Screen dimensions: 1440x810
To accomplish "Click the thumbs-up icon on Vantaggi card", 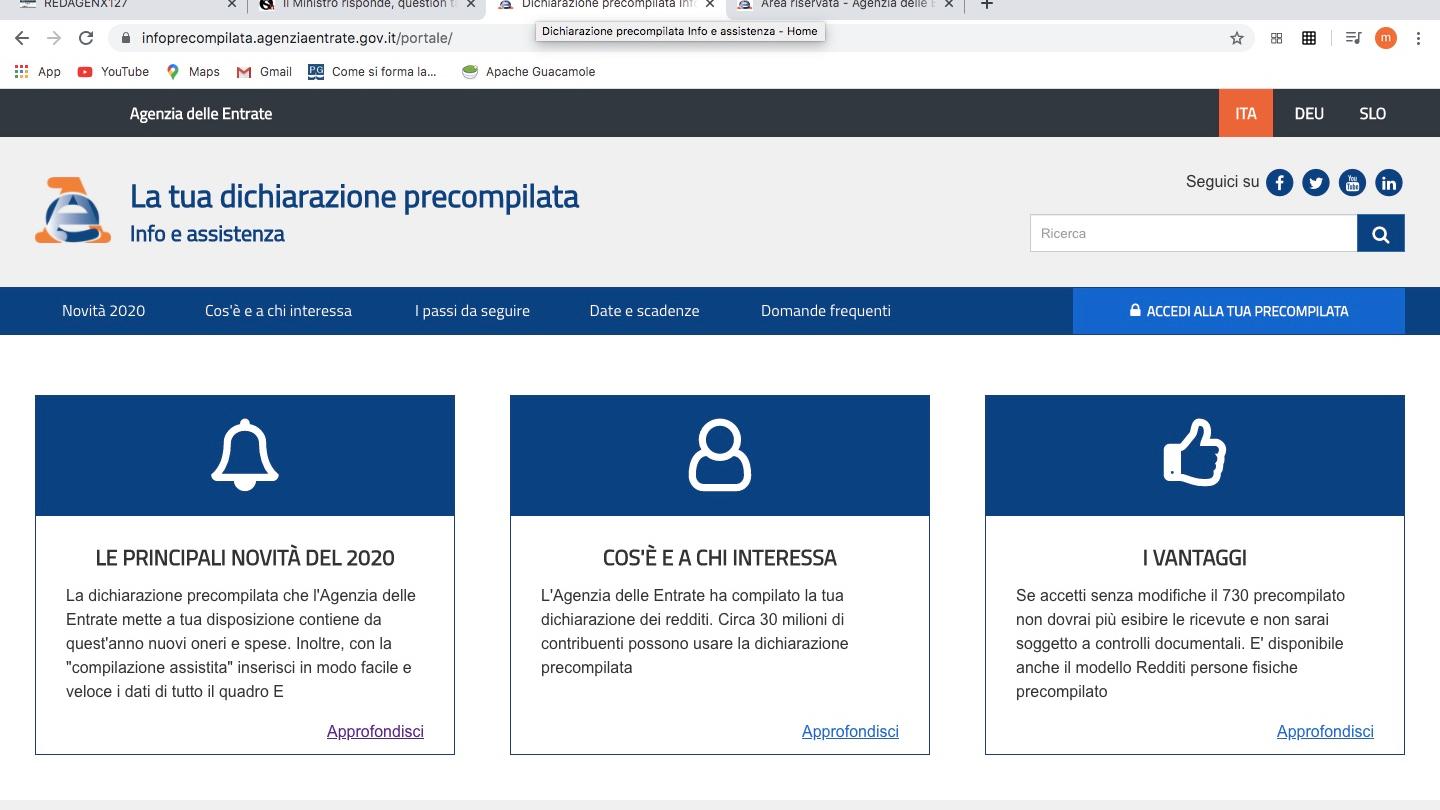I will pyautogui.click(x=1195, y=453).
